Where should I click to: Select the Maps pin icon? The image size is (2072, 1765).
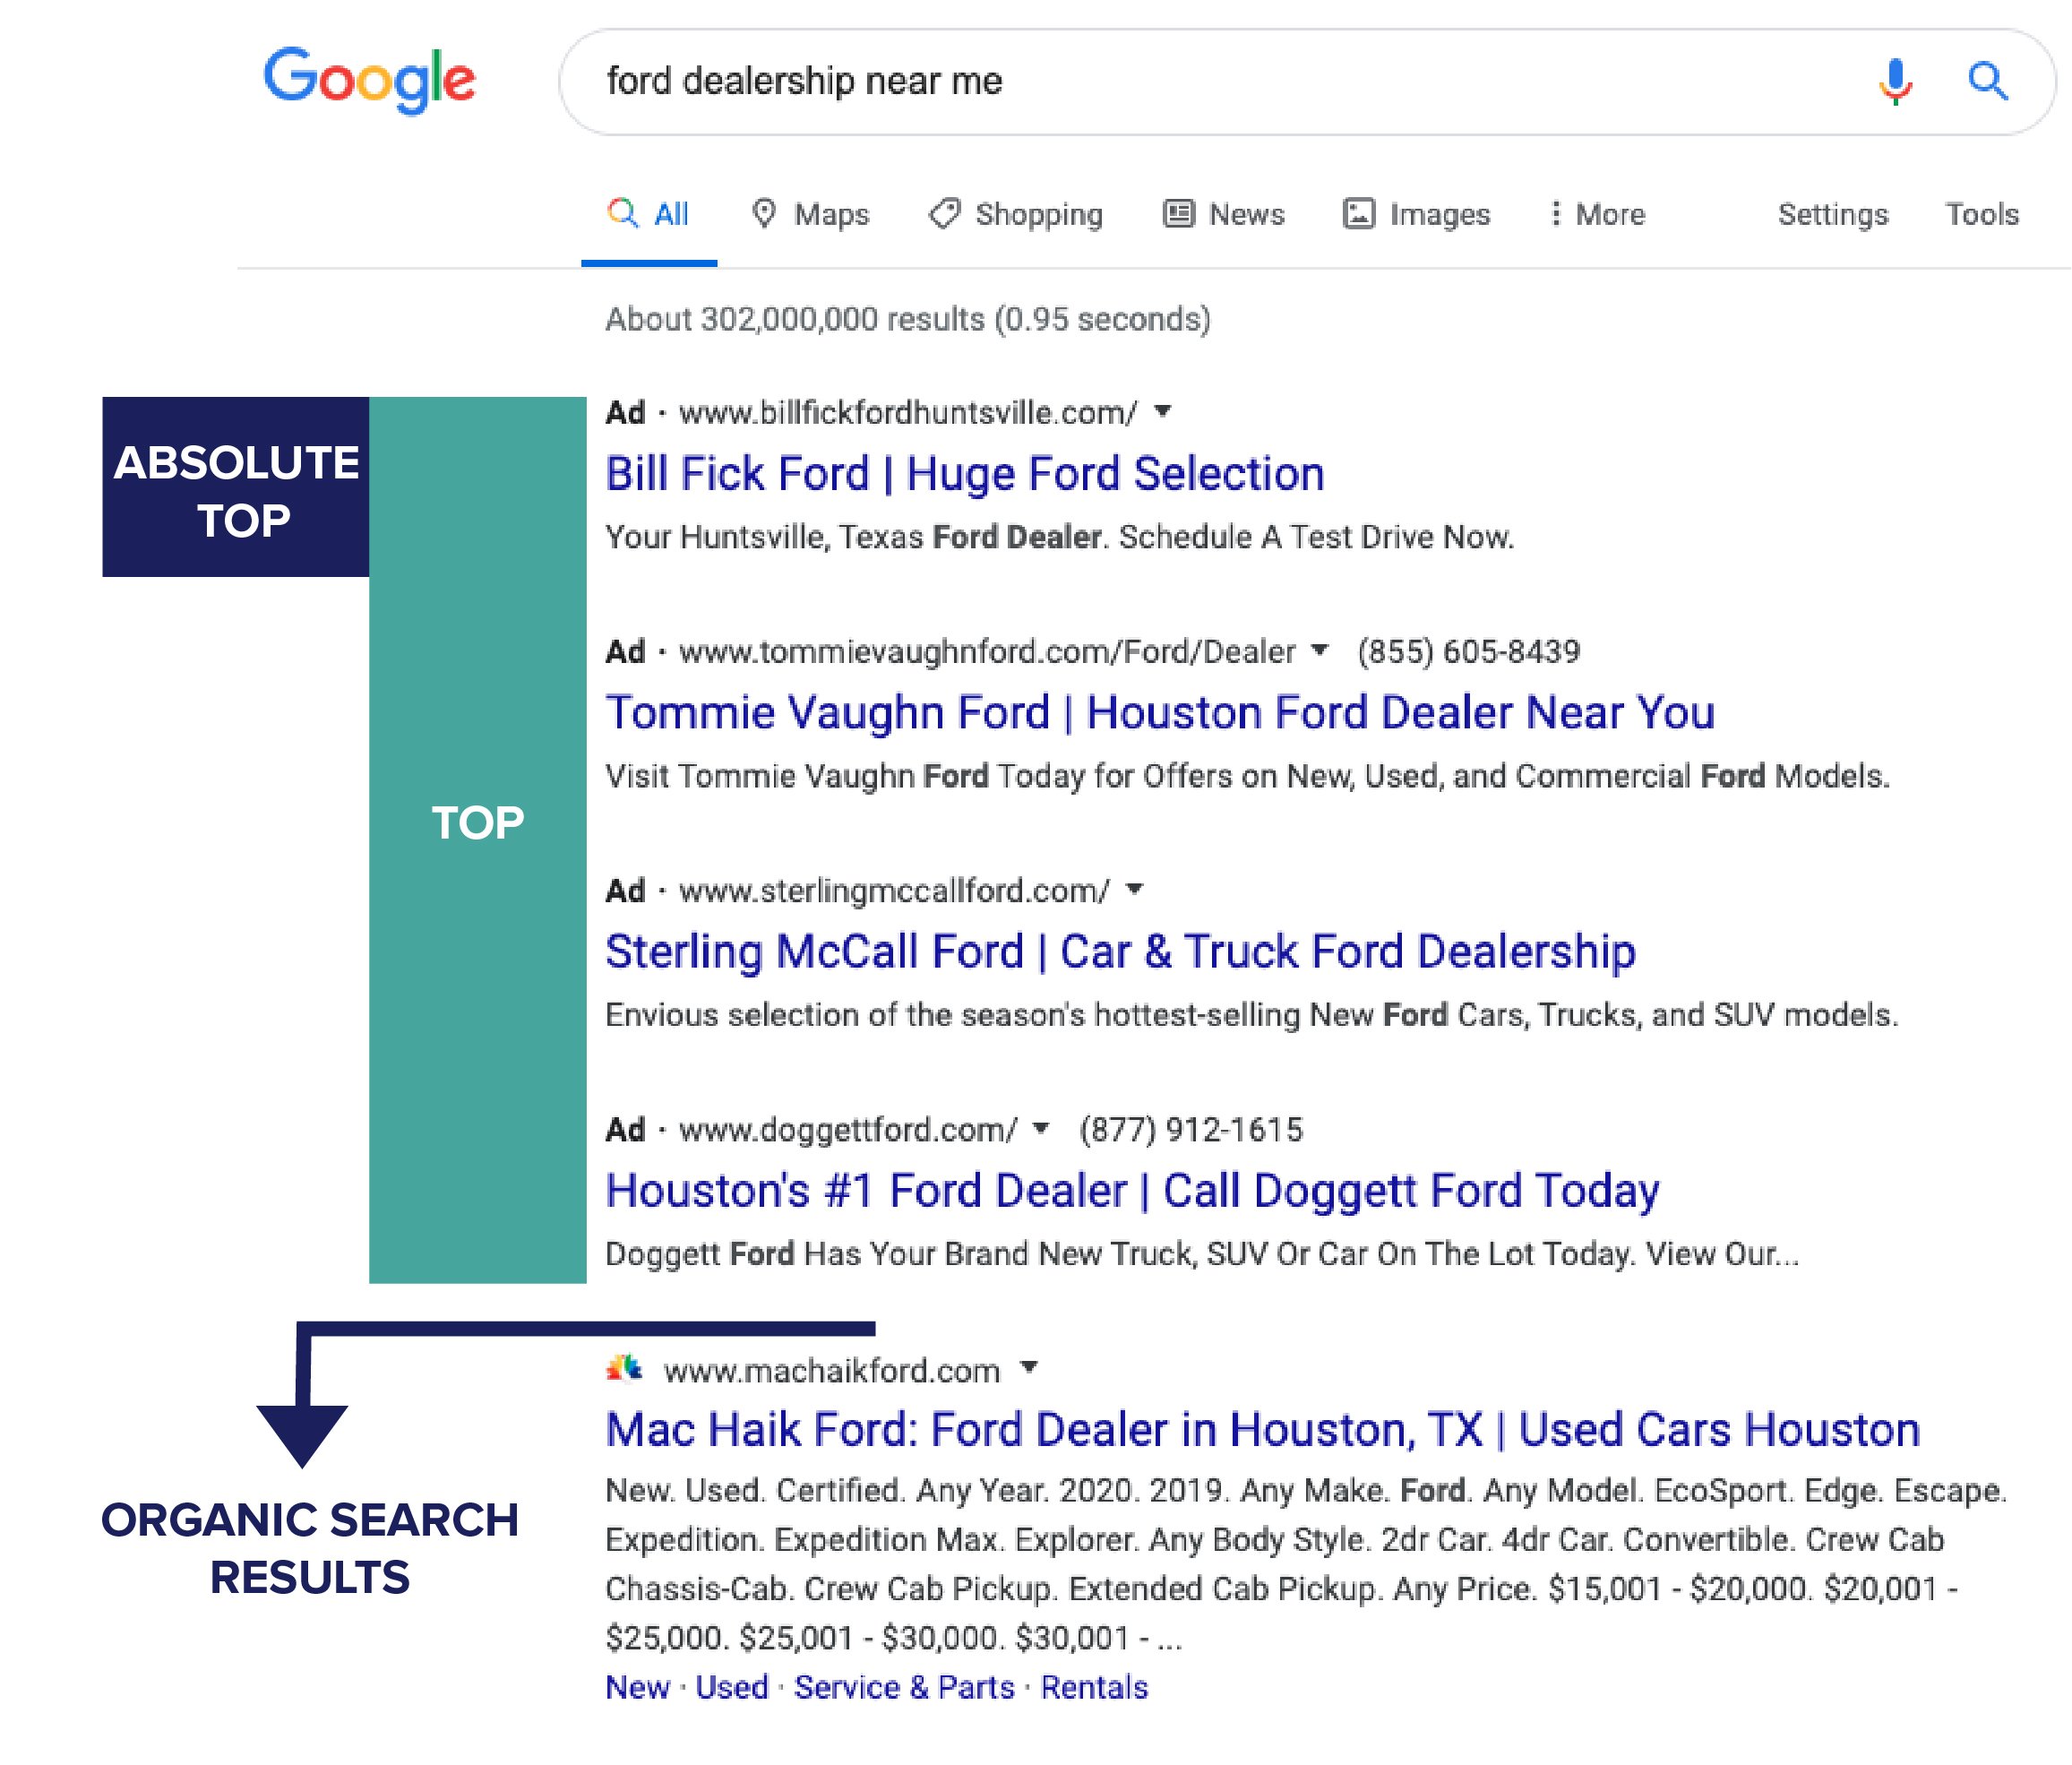coord(766,213)
